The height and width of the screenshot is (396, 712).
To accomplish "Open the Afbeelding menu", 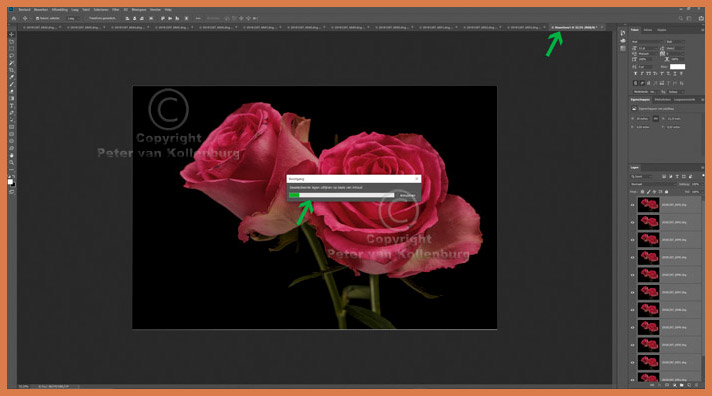I will pyautogui.click(x=59, y=10).
